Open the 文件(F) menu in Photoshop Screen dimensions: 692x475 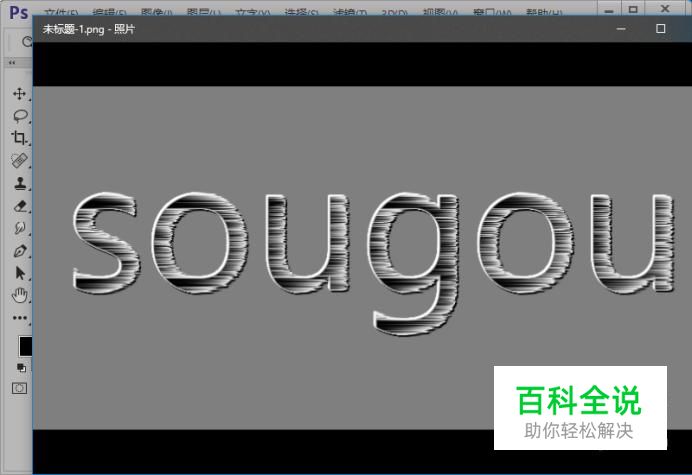tap(61, 13)
